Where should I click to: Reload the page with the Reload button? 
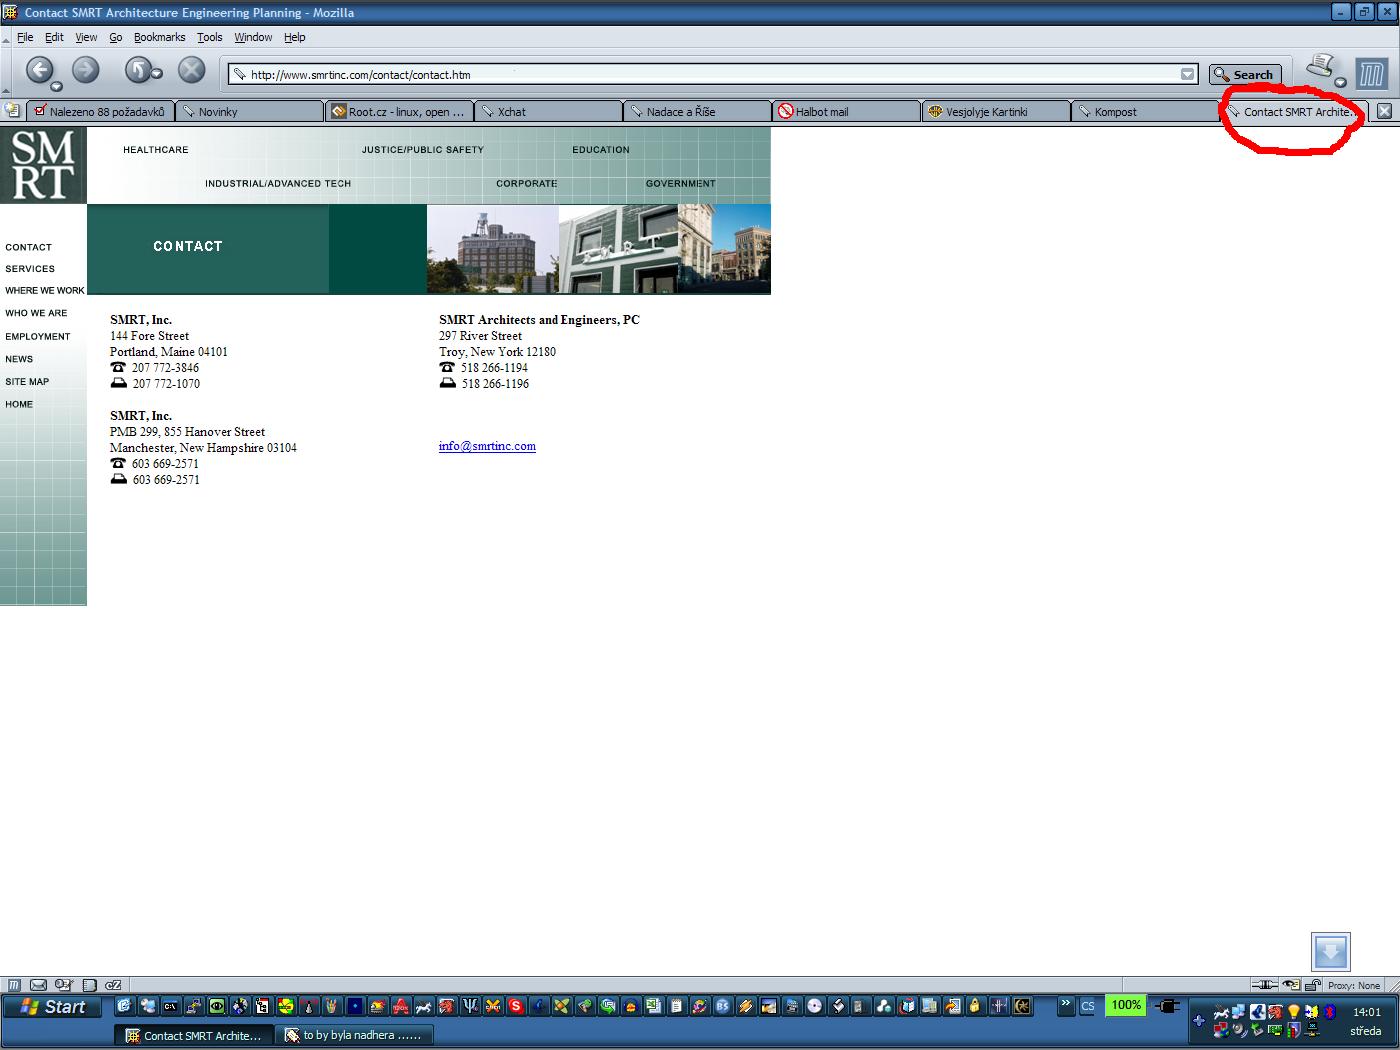[137, 70]
